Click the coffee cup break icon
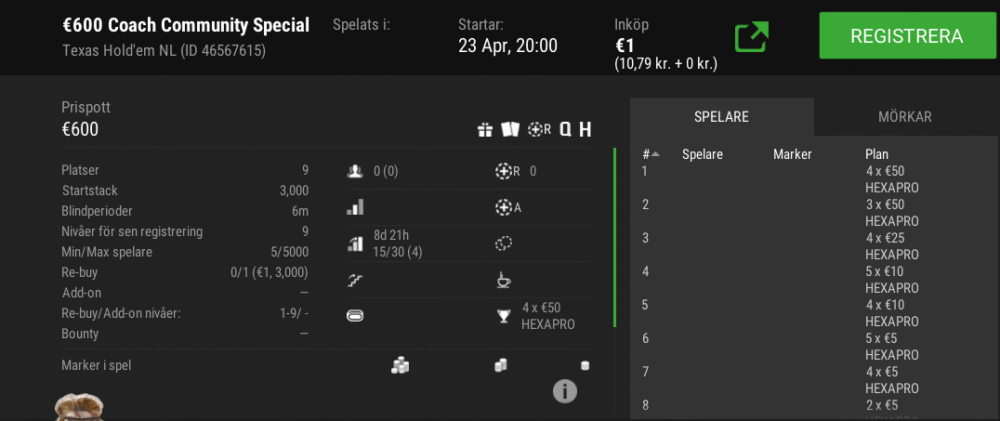 point(504,281)
